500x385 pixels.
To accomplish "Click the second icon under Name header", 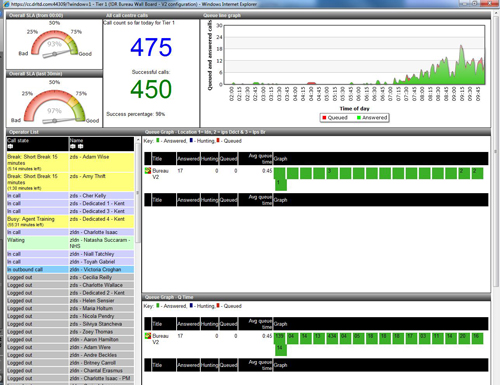I will click(80, 146).
